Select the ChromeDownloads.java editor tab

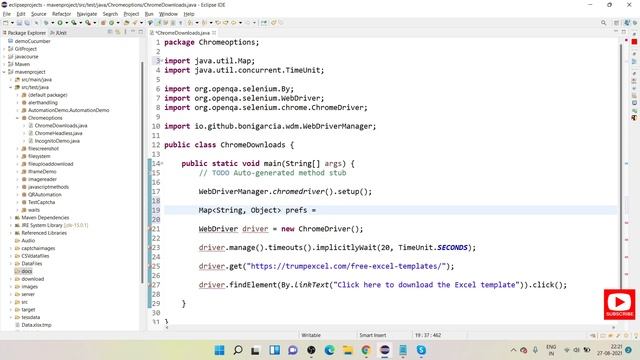point(182,33)
